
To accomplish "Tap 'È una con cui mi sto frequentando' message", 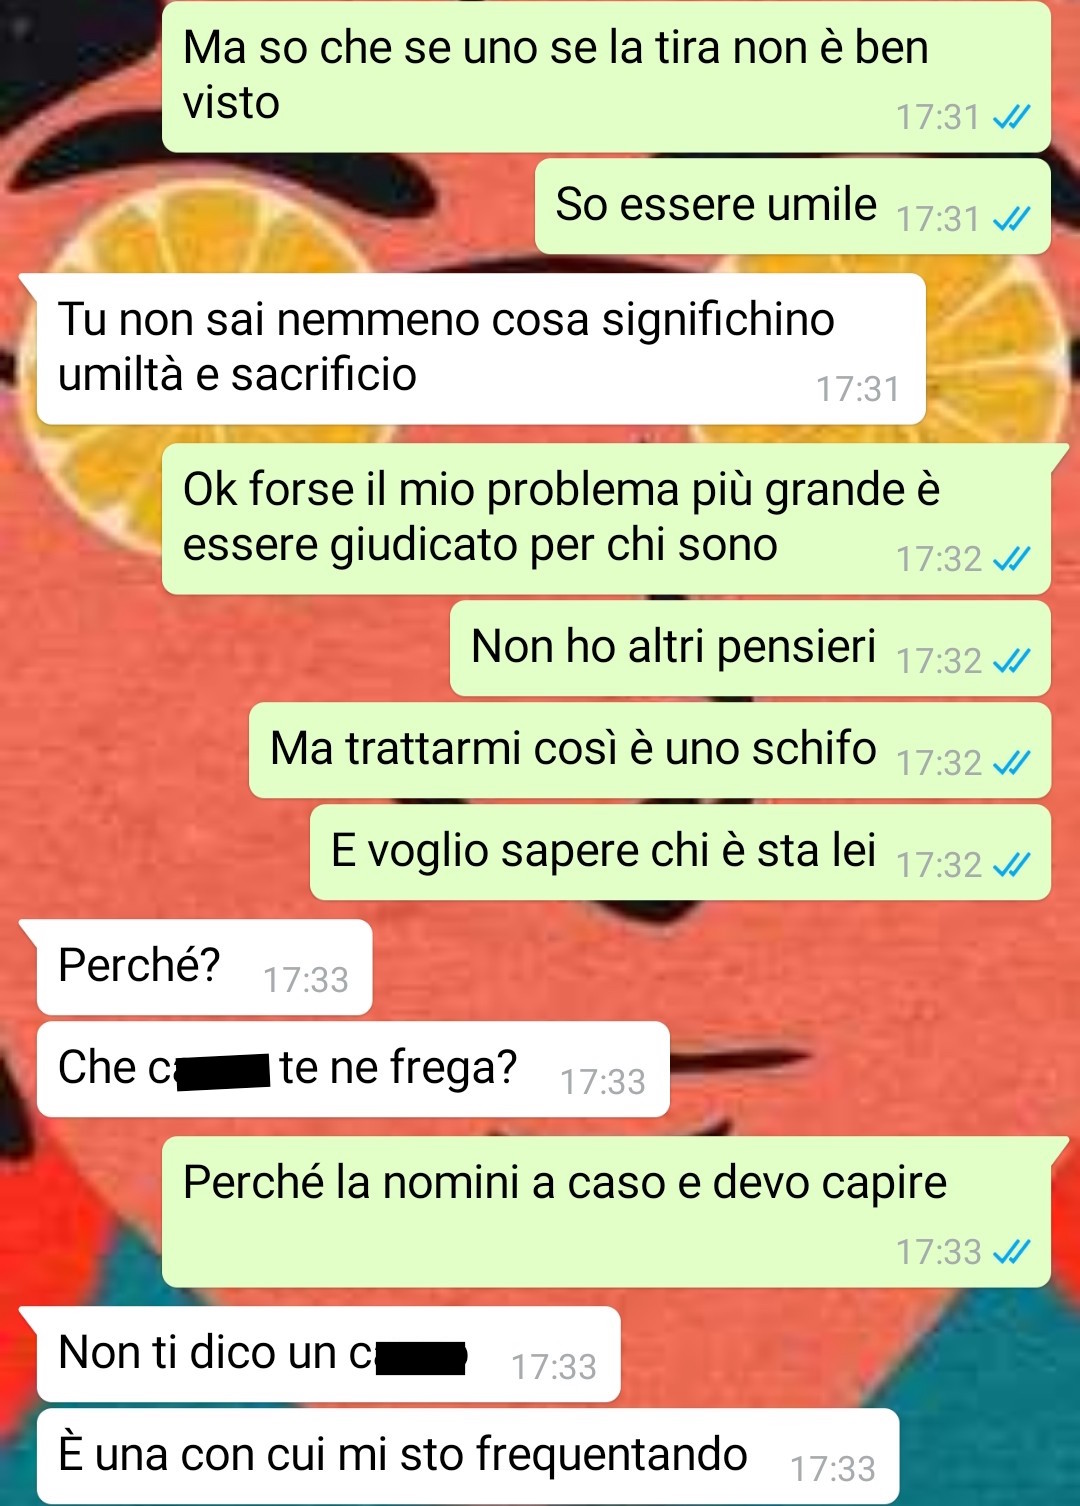I will [468, 1456].
